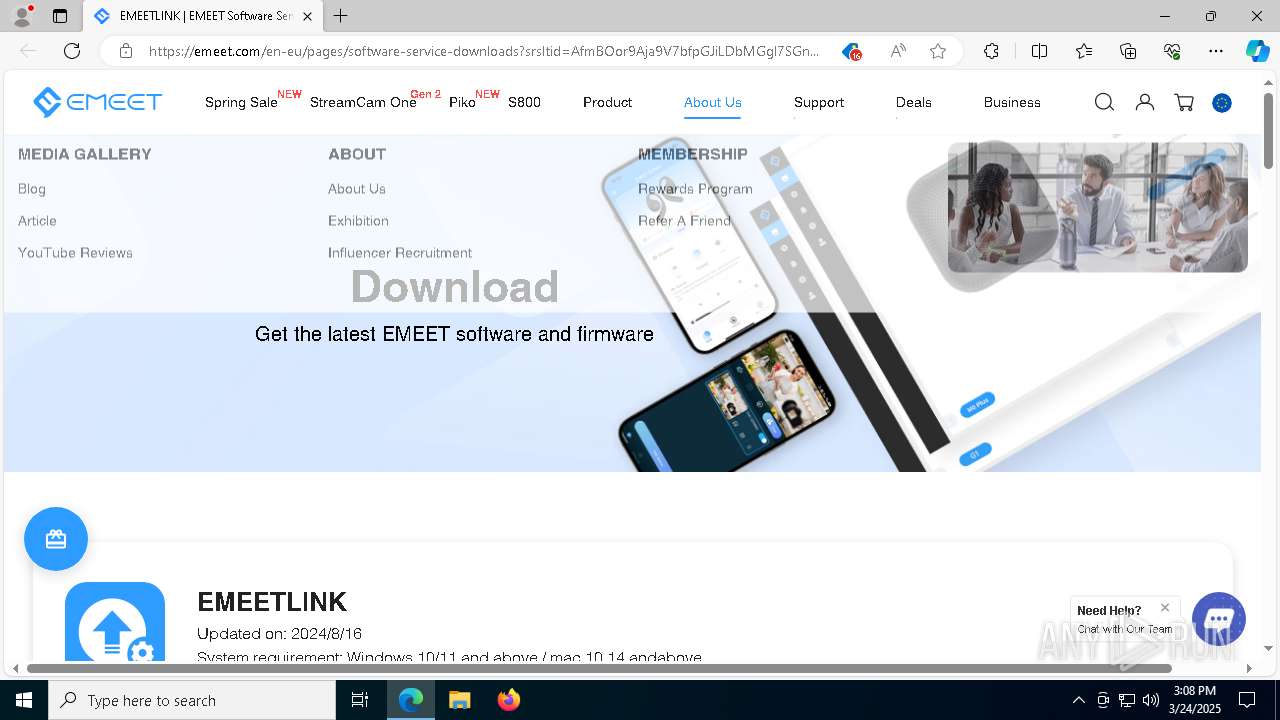
Task: Open the Favorites list icon
Action: [1084, 51]
